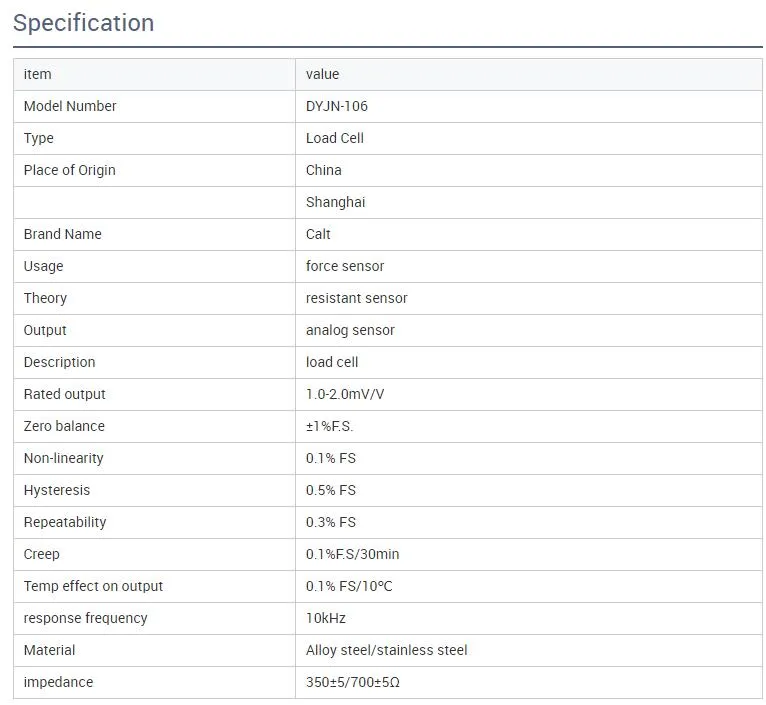Screen dimensions: 766x705
Task: Select the Load Cell type value
Action: 335,138
